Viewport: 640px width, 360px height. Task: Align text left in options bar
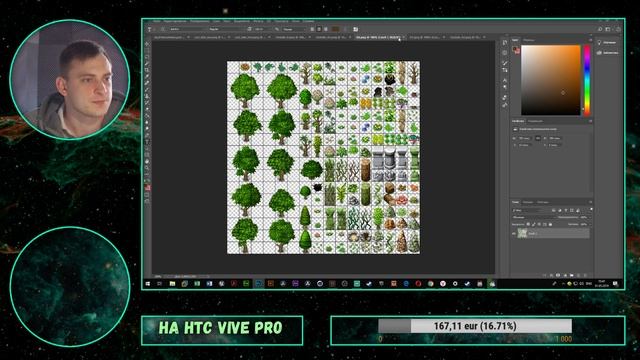click(313, 29)
